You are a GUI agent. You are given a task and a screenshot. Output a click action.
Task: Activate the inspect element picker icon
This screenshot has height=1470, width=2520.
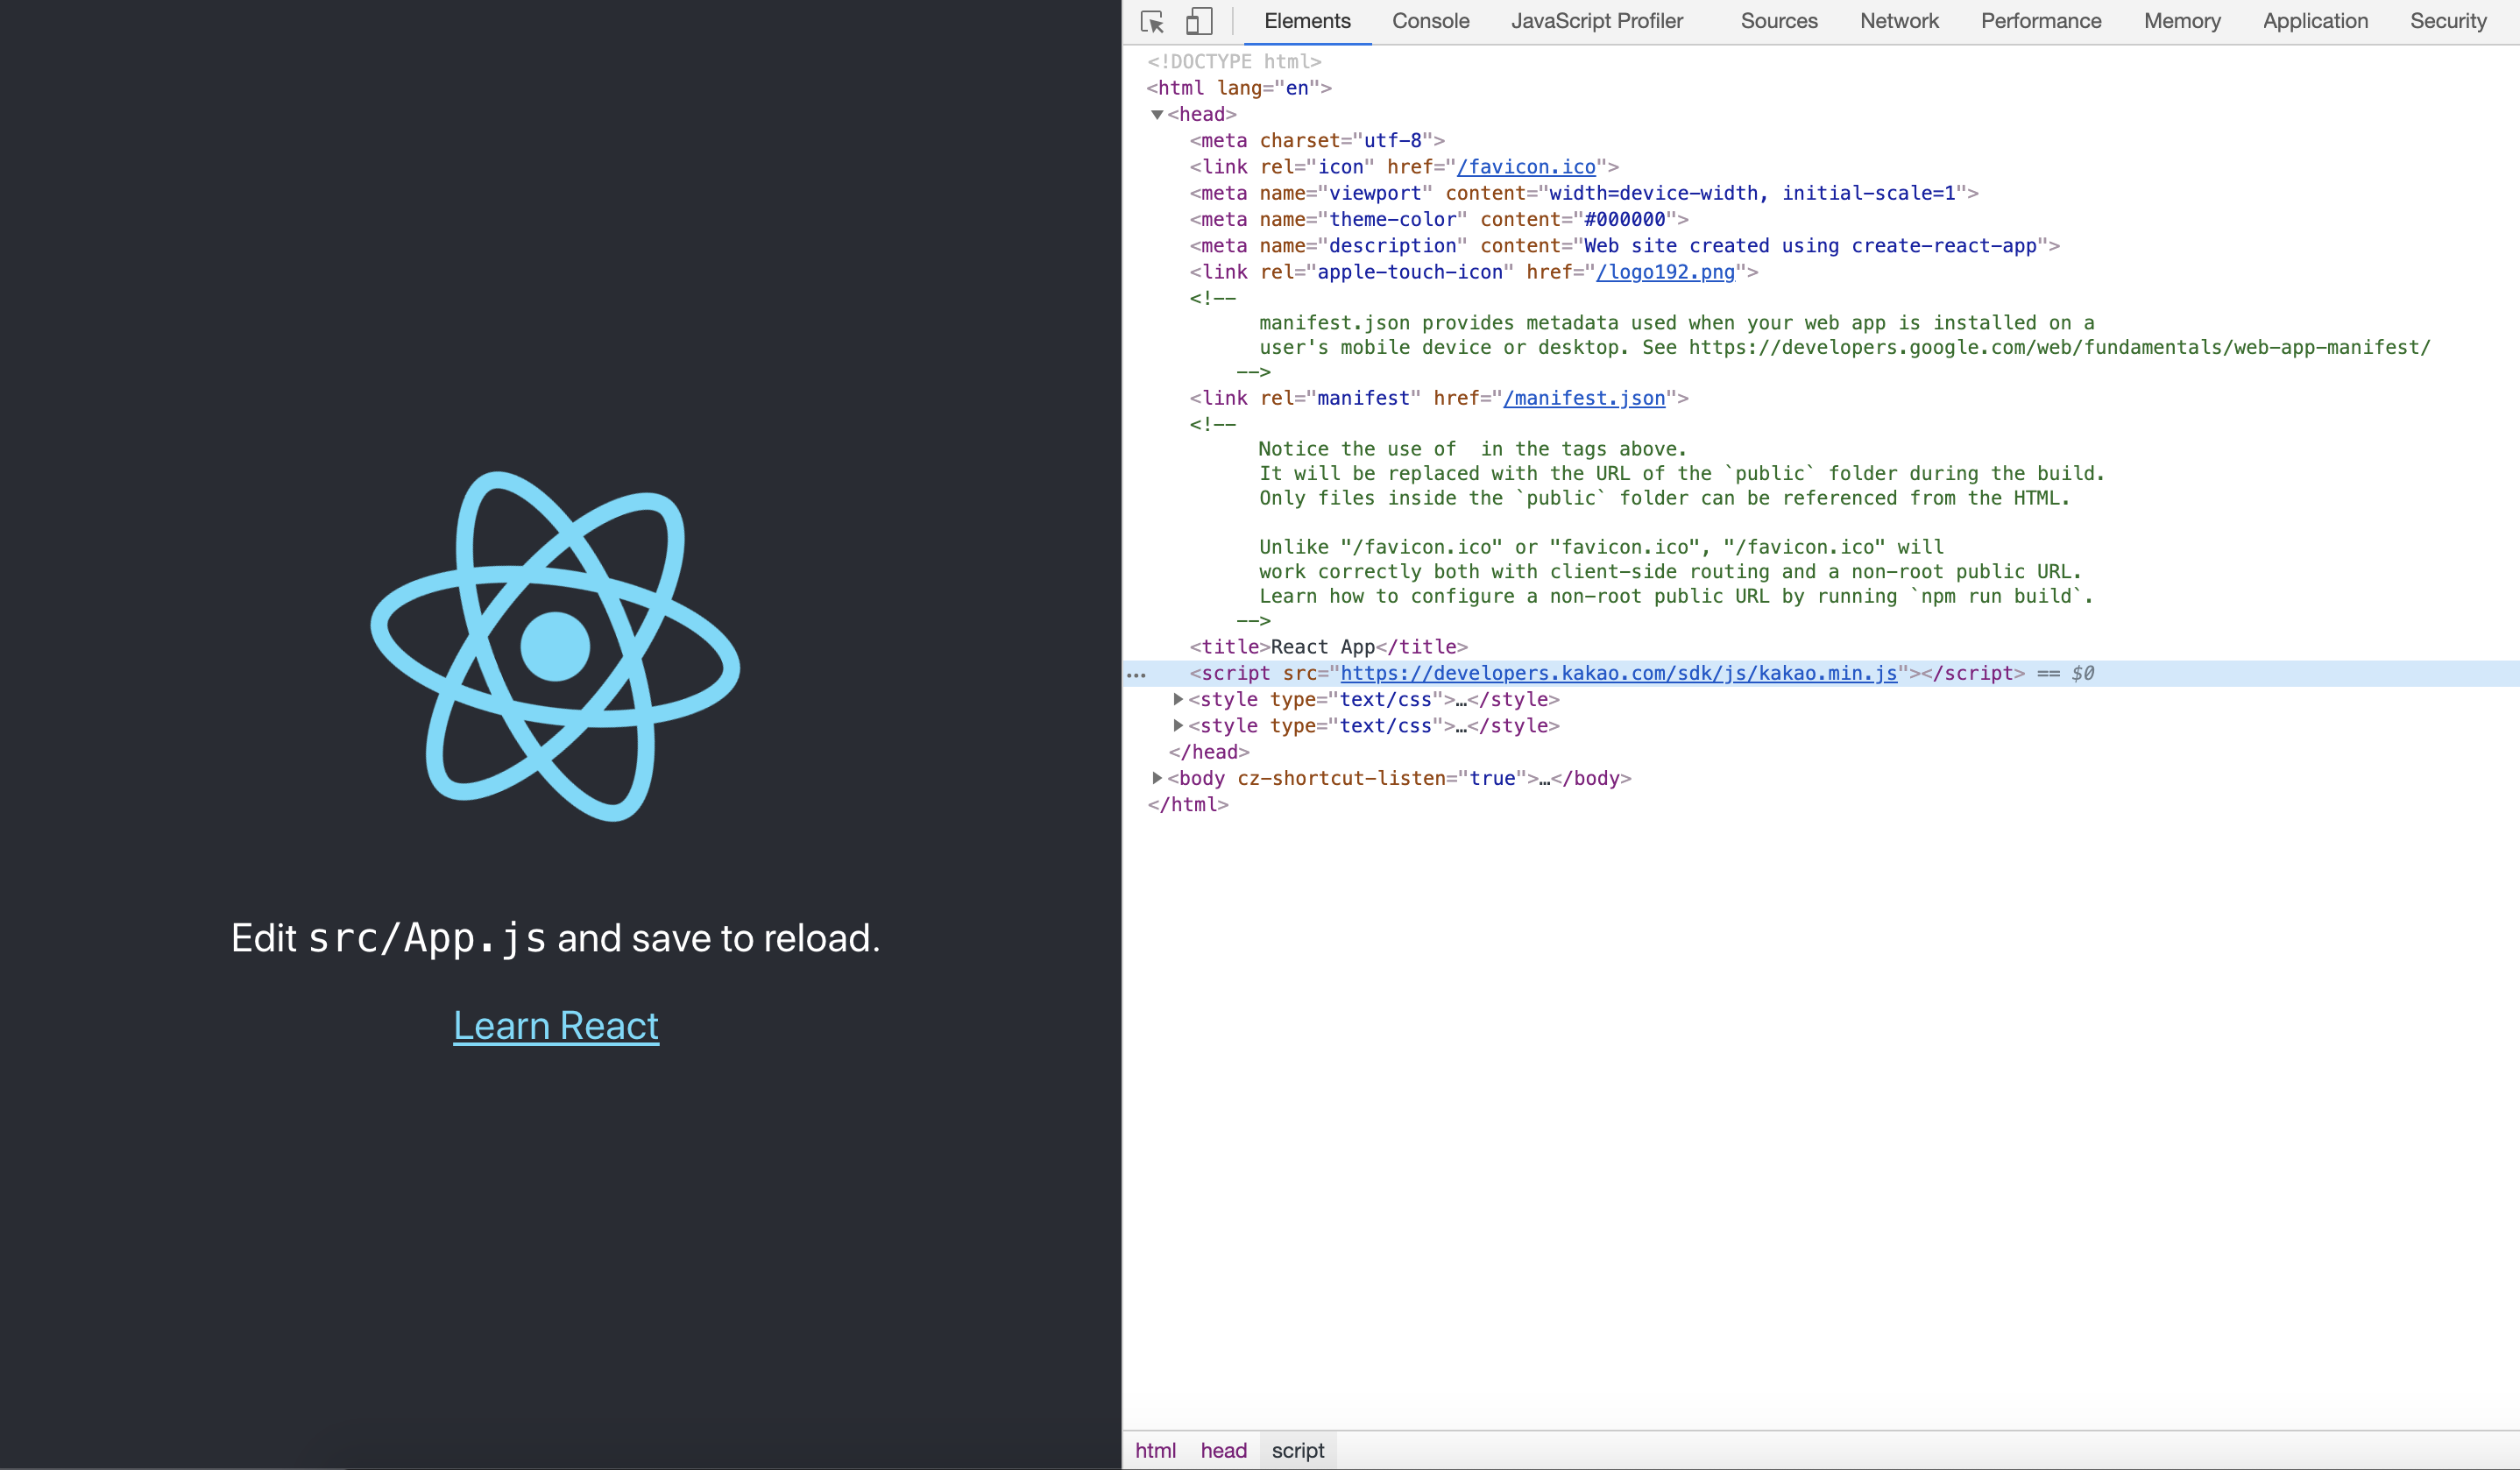[x=1152, y=21]
